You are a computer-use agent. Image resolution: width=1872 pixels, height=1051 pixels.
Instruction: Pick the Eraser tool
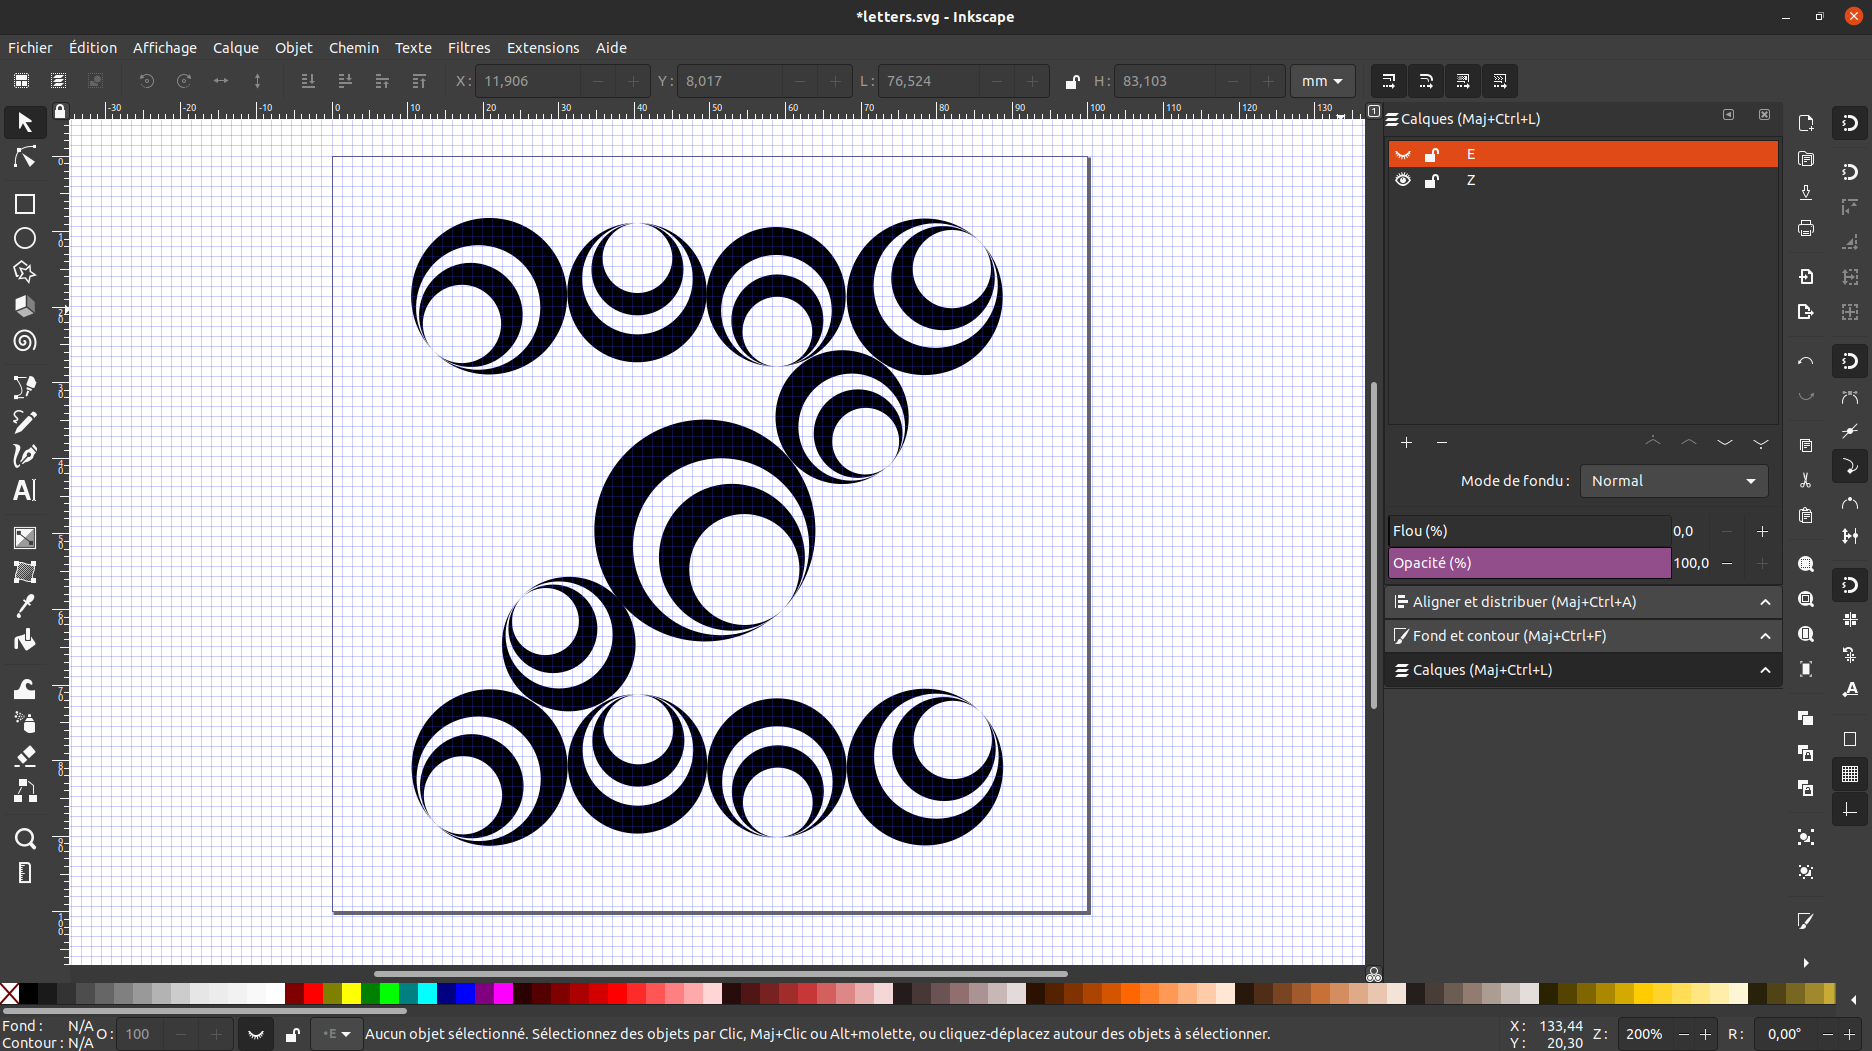pyautogui.click(x=25, y=755)
